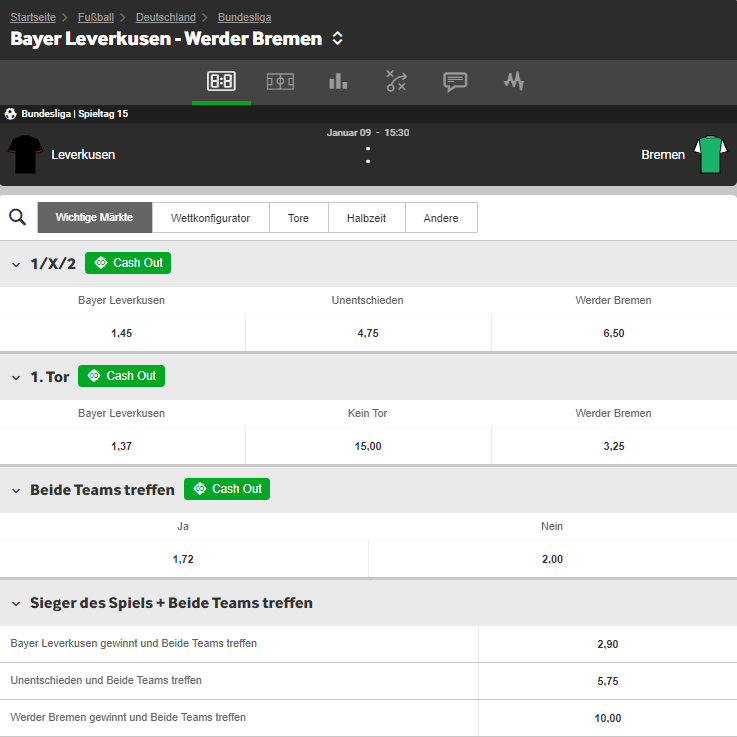Screen dimensions: 737x737
Task: Select Leverkusen gewinnt und Beide treffen 2,90
Action: [x=608, y=644]
